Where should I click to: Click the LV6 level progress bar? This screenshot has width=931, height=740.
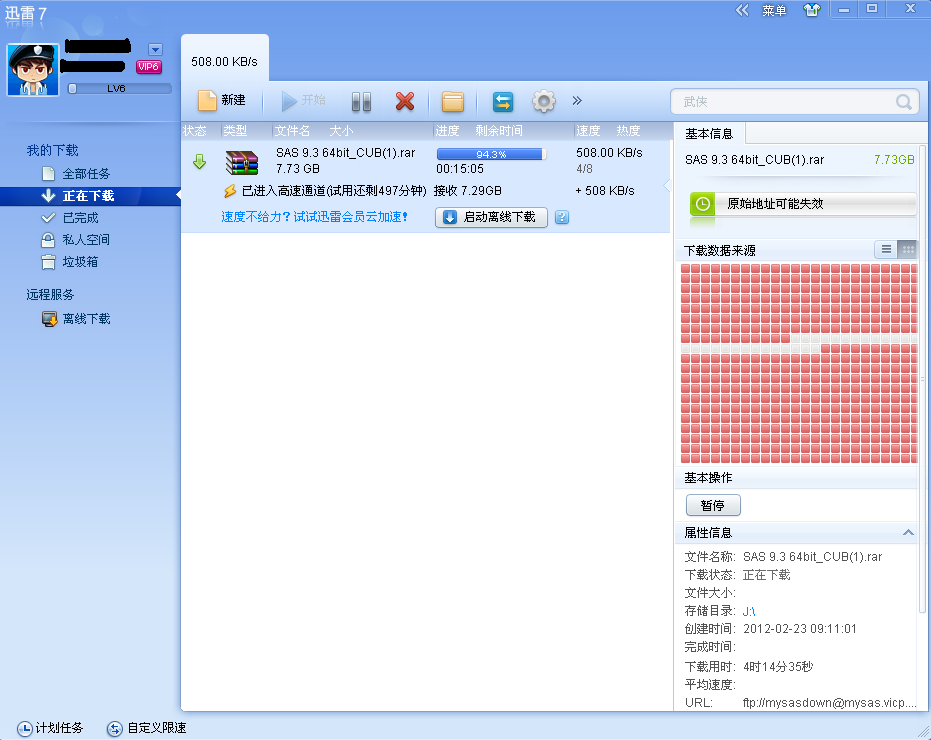coord(119,88)
